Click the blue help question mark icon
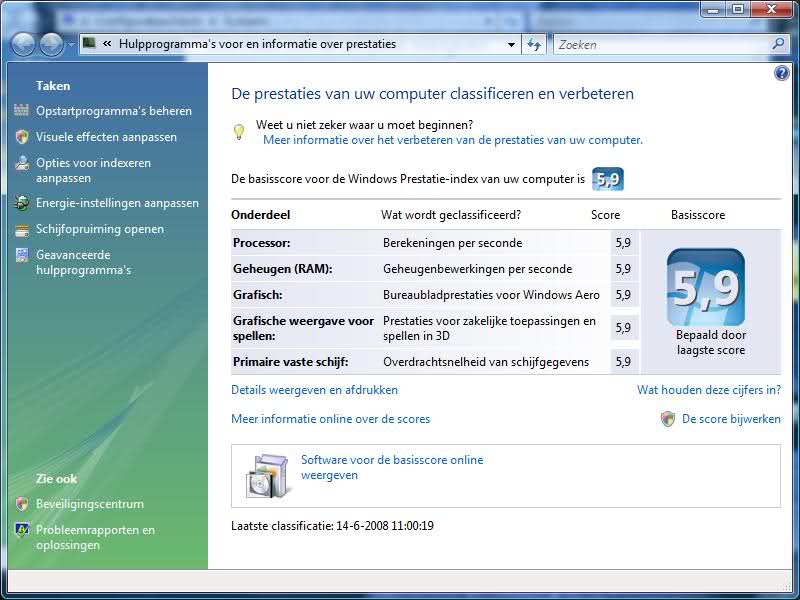This screenshot has height=600, width=800. tap(782, 73)
